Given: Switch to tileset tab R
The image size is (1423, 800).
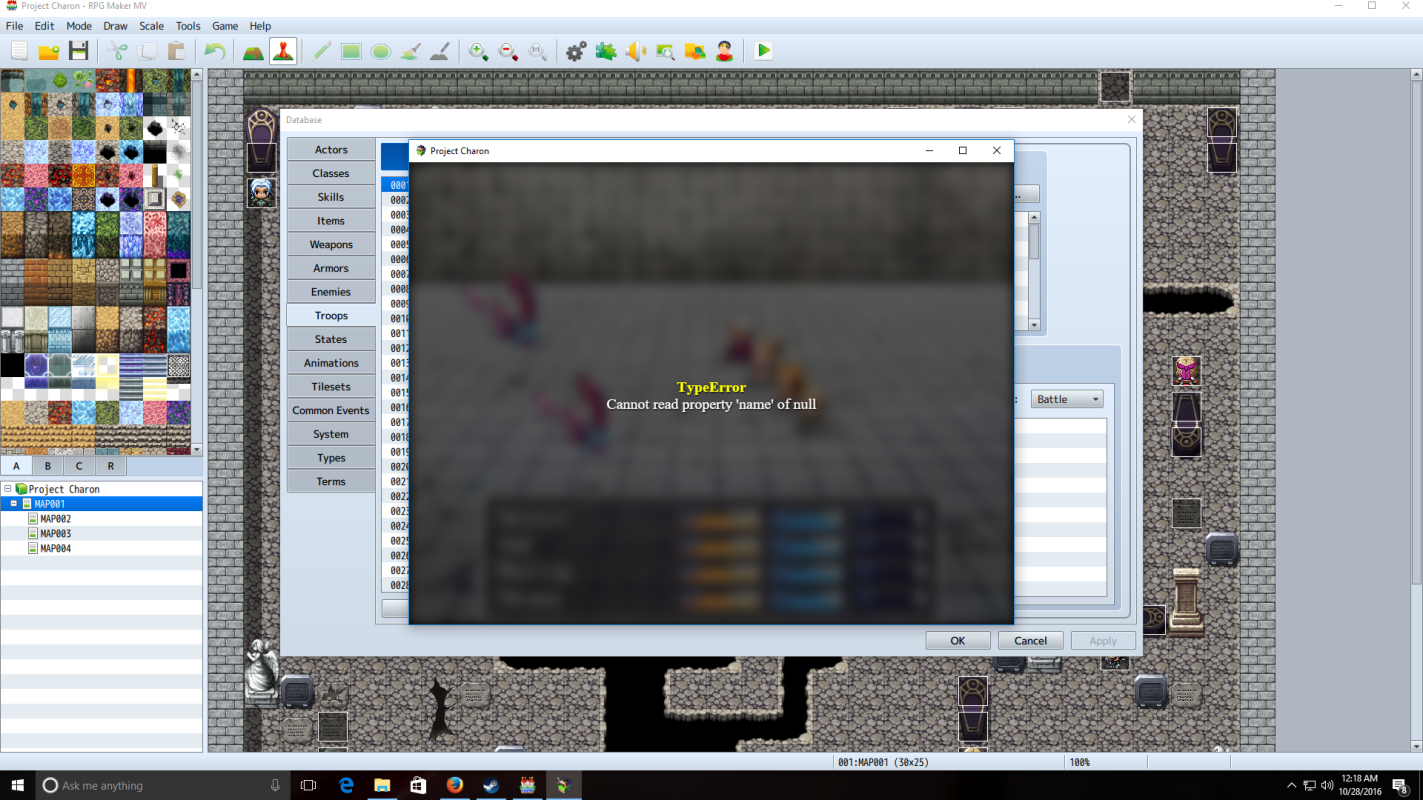Looking at the screenshot, I should pos(111,466).
